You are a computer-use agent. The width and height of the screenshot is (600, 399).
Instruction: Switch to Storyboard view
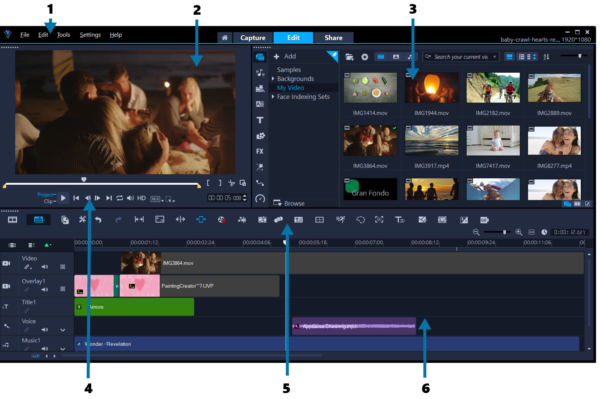13,220
